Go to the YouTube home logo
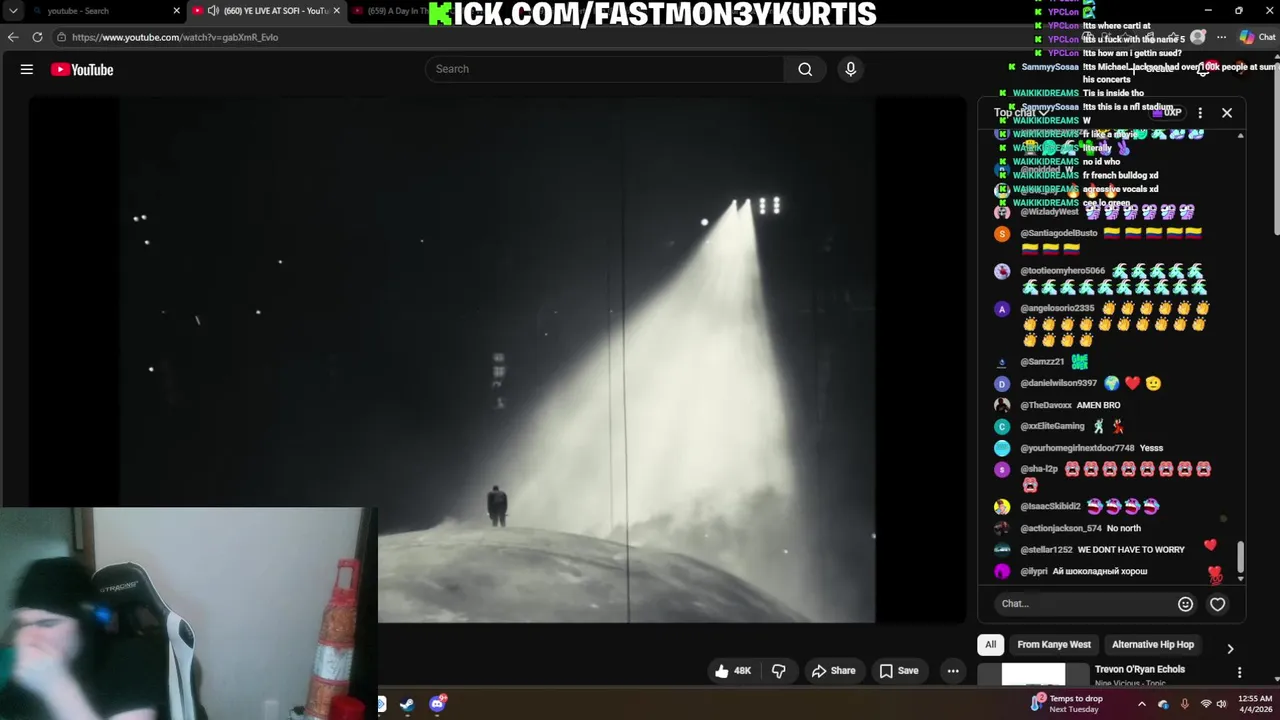The image size is (1280, 720). 82,69
